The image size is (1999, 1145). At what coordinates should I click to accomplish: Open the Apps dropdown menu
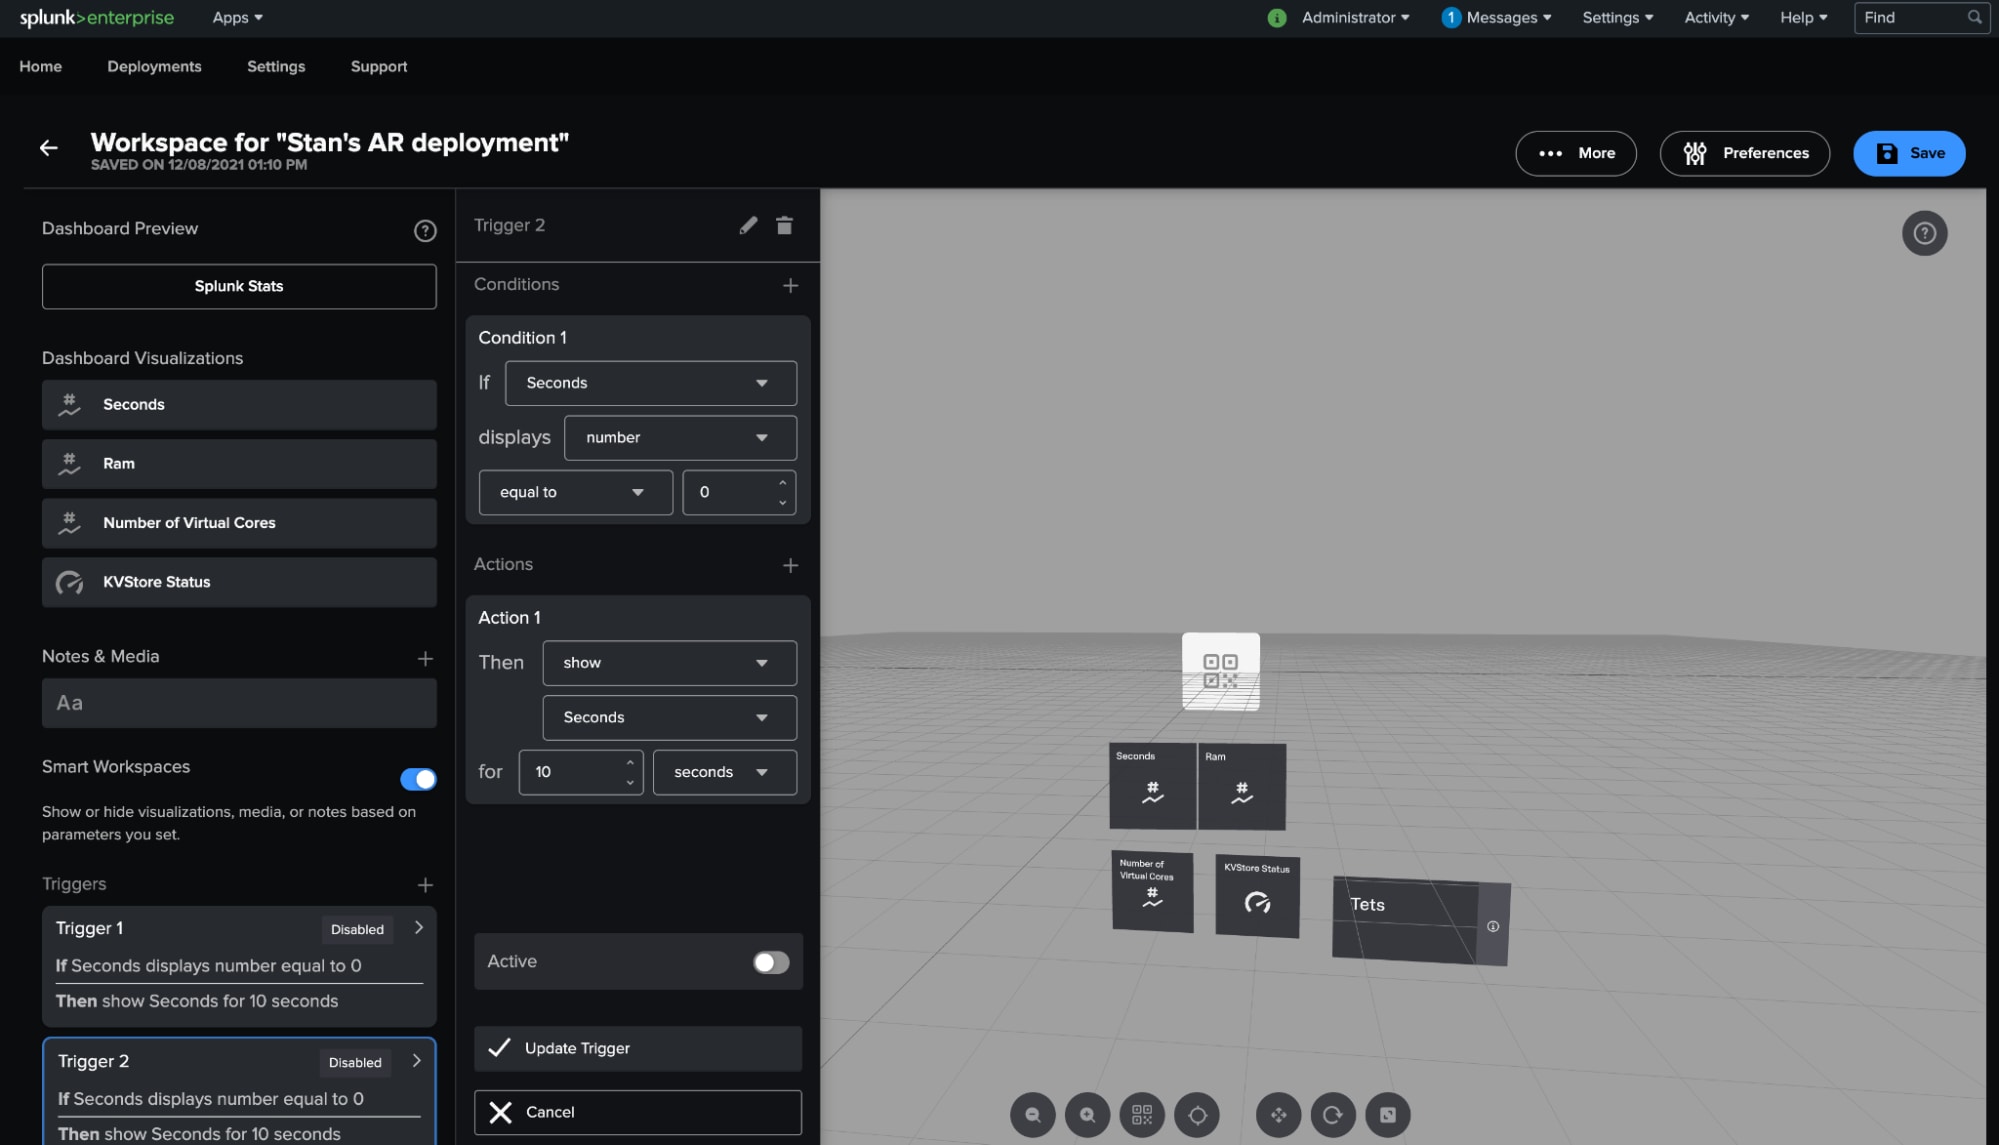[x=237, y=18]
